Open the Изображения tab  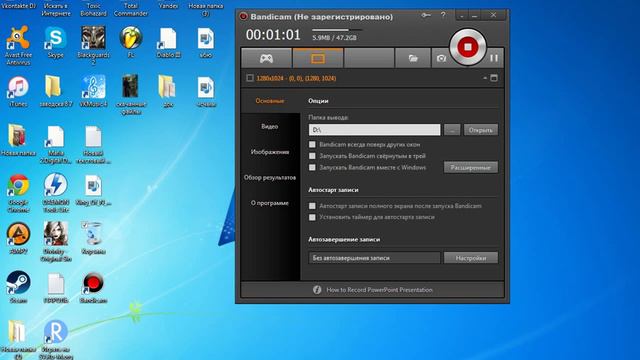tap(270, 152)
